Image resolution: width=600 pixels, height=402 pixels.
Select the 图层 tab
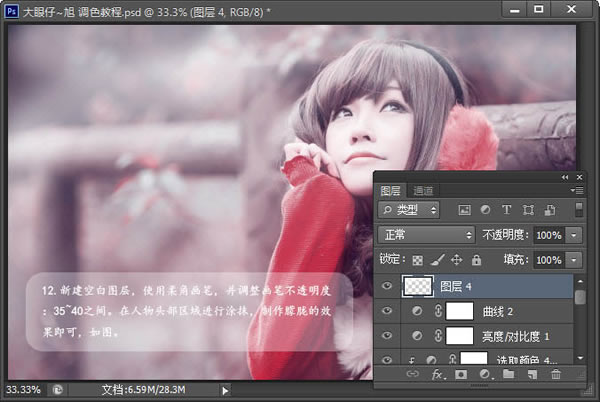[x=390, y=190]
